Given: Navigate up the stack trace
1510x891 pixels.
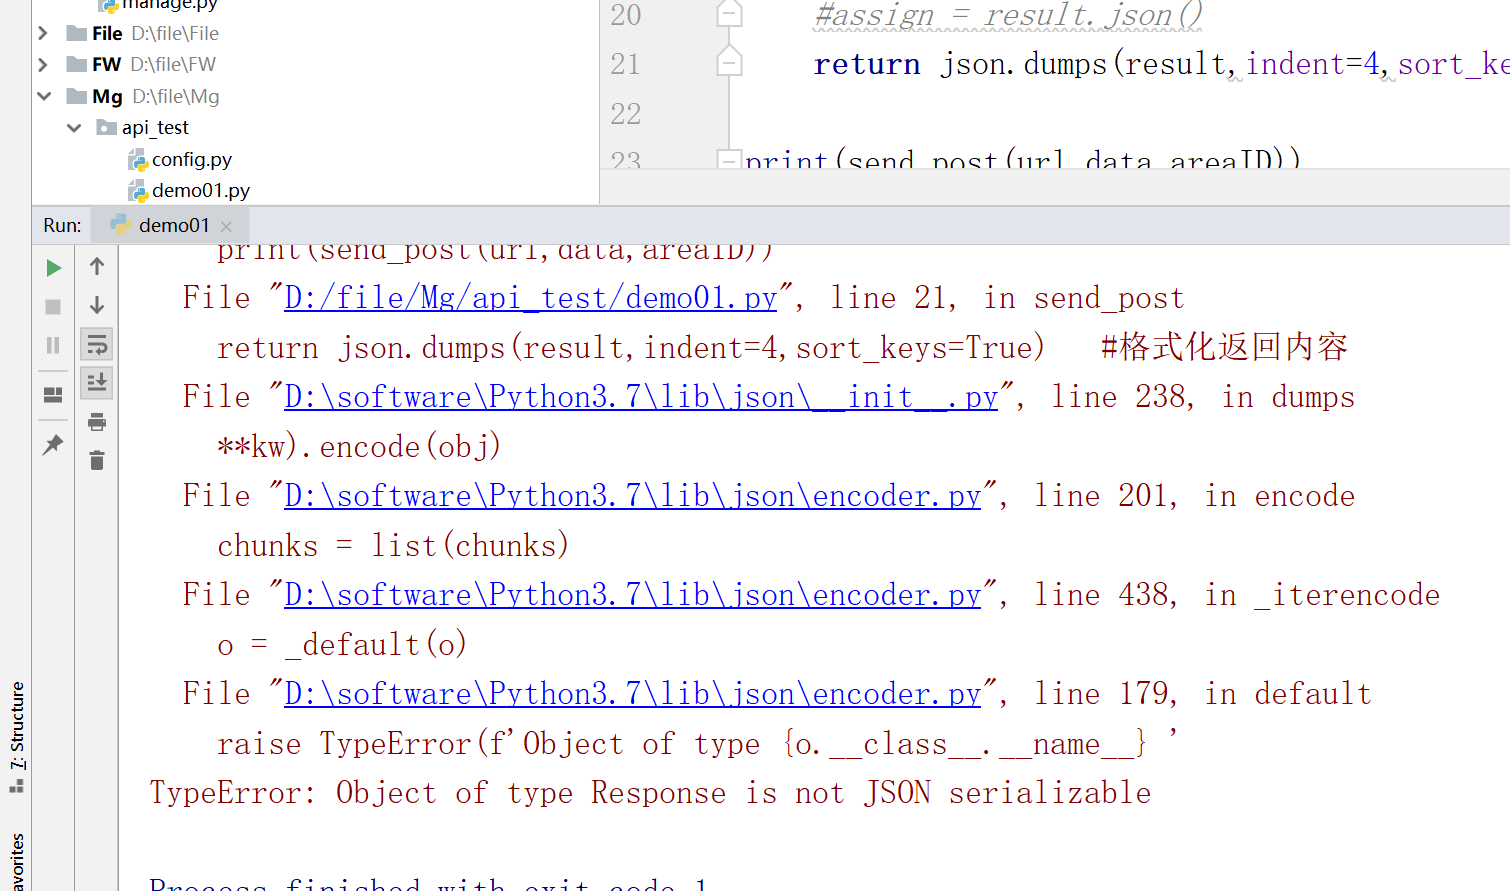Looking at the screenshot, I should (96, 266).
